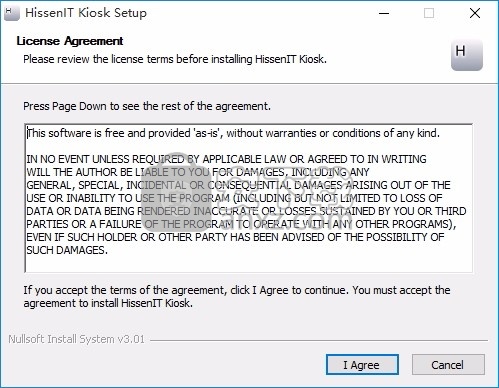
Task: Click the large H logo in header
Action: click(x=467, y=55)
